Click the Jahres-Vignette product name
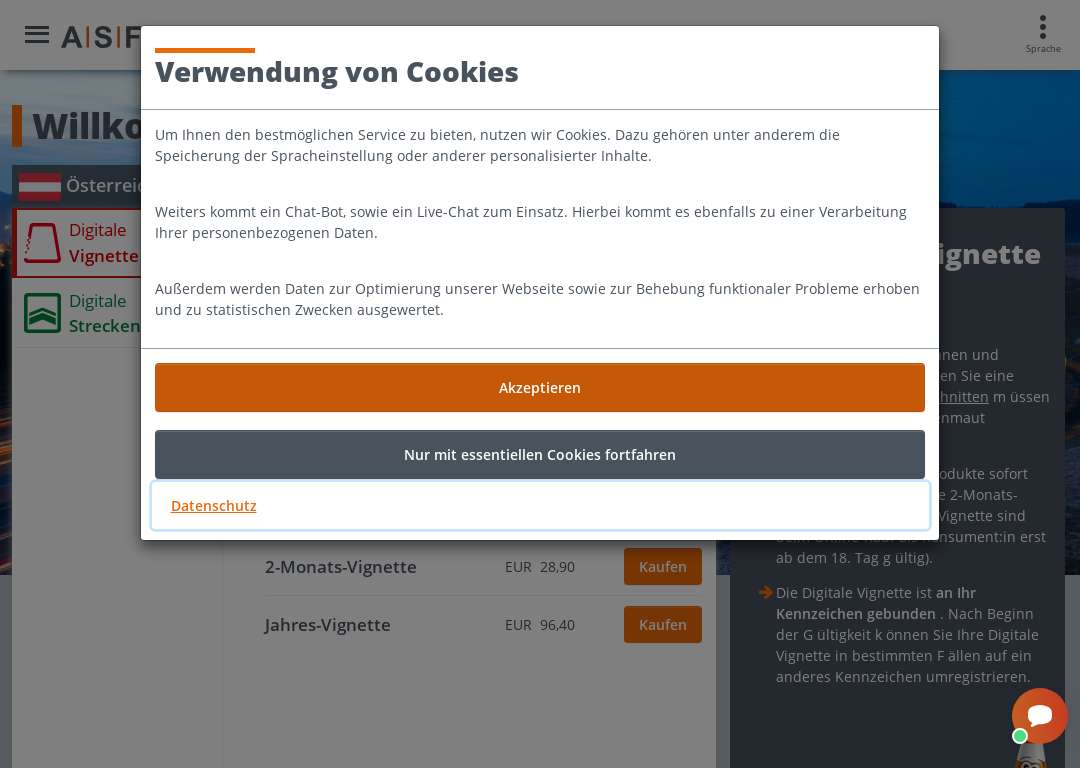This screenshot has width=1080, height=768. [327, 625]
